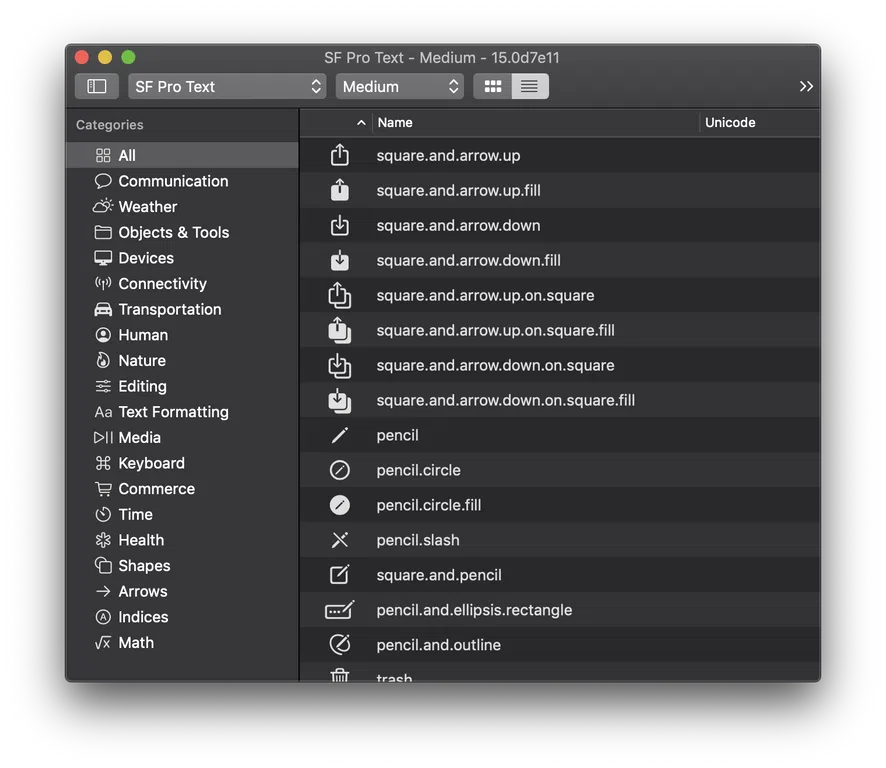Click the square.and.arrow.up.fill symbol icon
Image resolution: width=886 pixels, height=768 pixels.
pos(340,190)
